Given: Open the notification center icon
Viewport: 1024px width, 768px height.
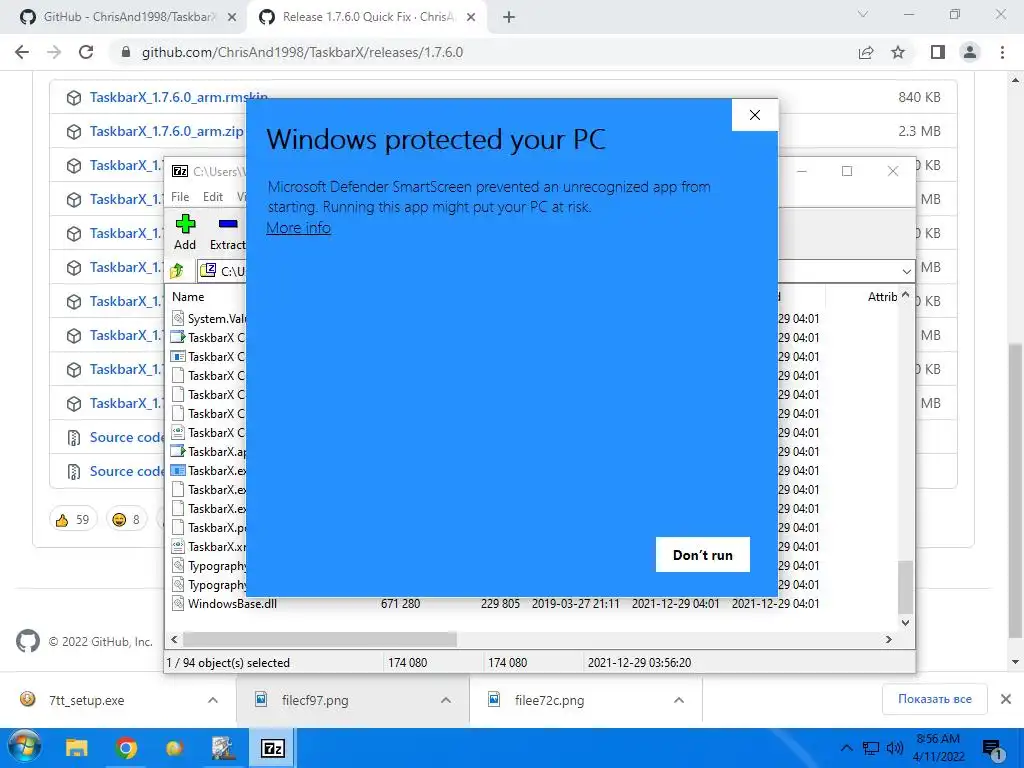Looking at the screenshot, I should 993,749.
